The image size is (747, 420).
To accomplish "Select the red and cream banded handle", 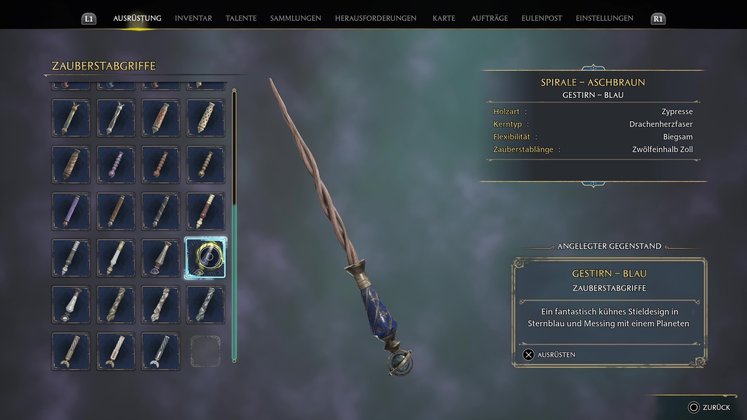I will [x=205, y=211].
